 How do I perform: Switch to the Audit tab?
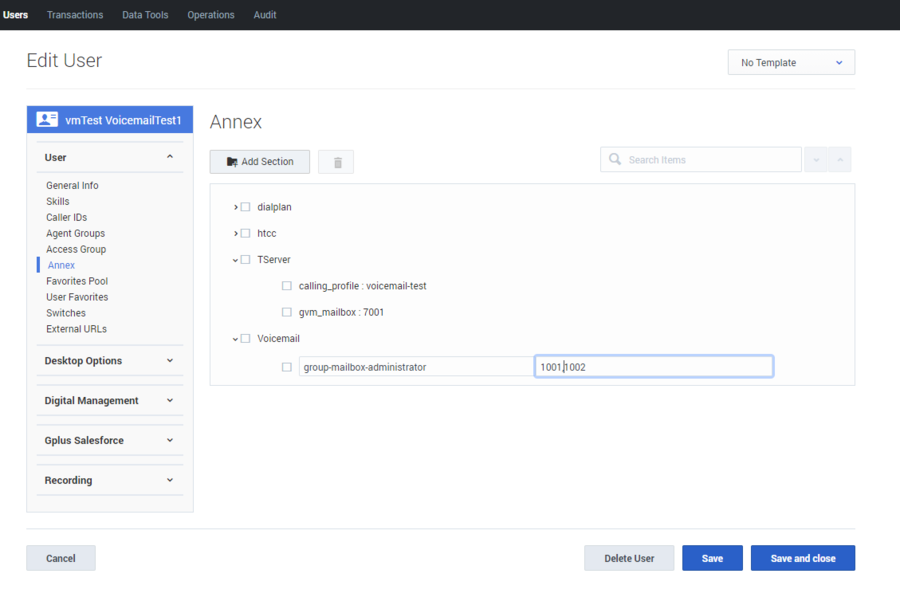[x=265, y=15]
